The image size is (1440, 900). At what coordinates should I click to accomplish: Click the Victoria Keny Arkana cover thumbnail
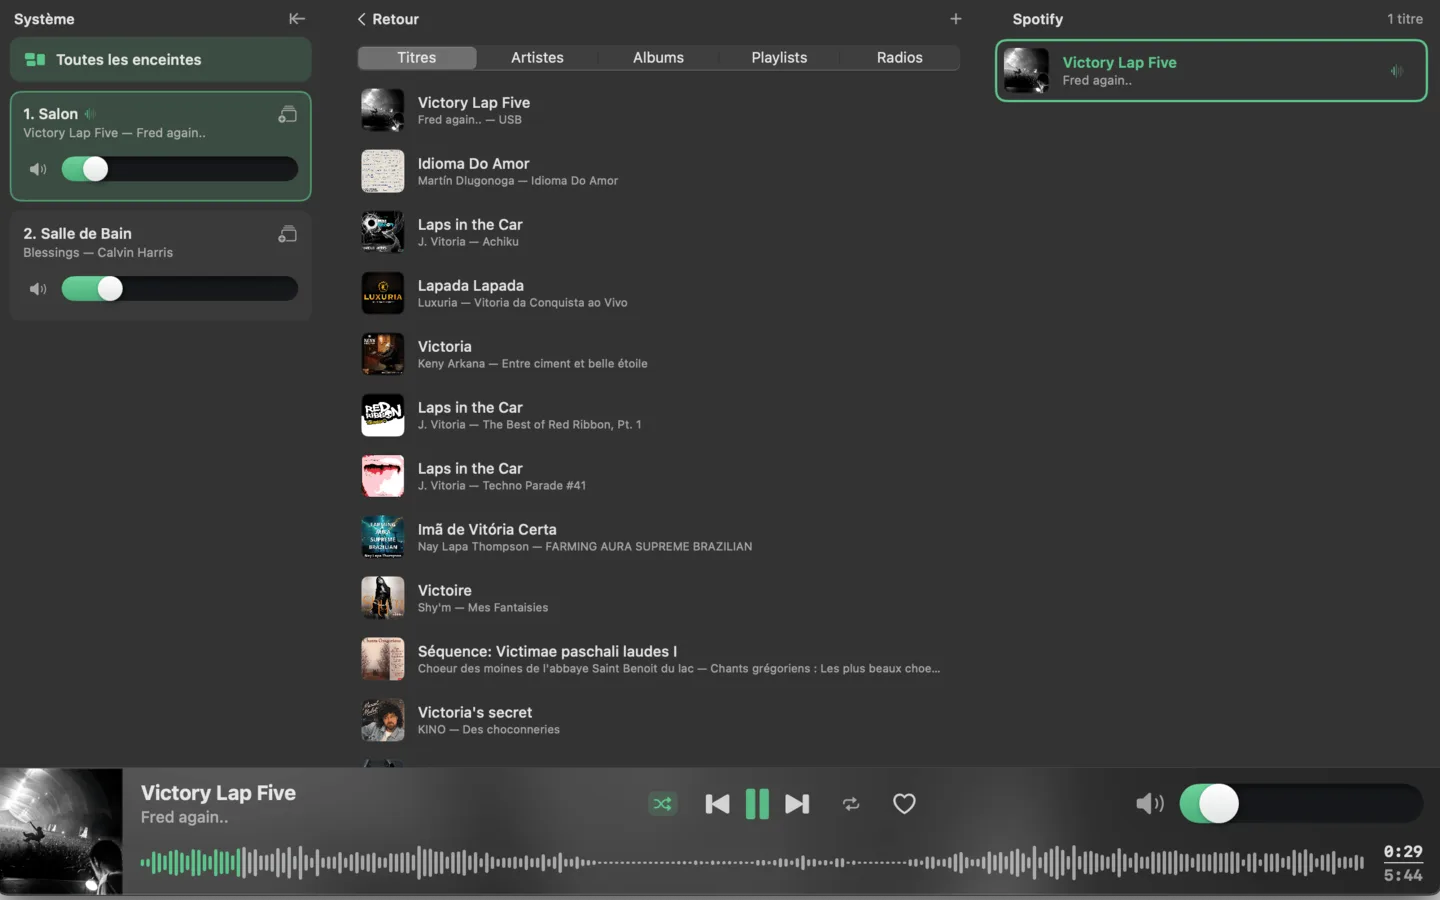[x=382, y=354]
